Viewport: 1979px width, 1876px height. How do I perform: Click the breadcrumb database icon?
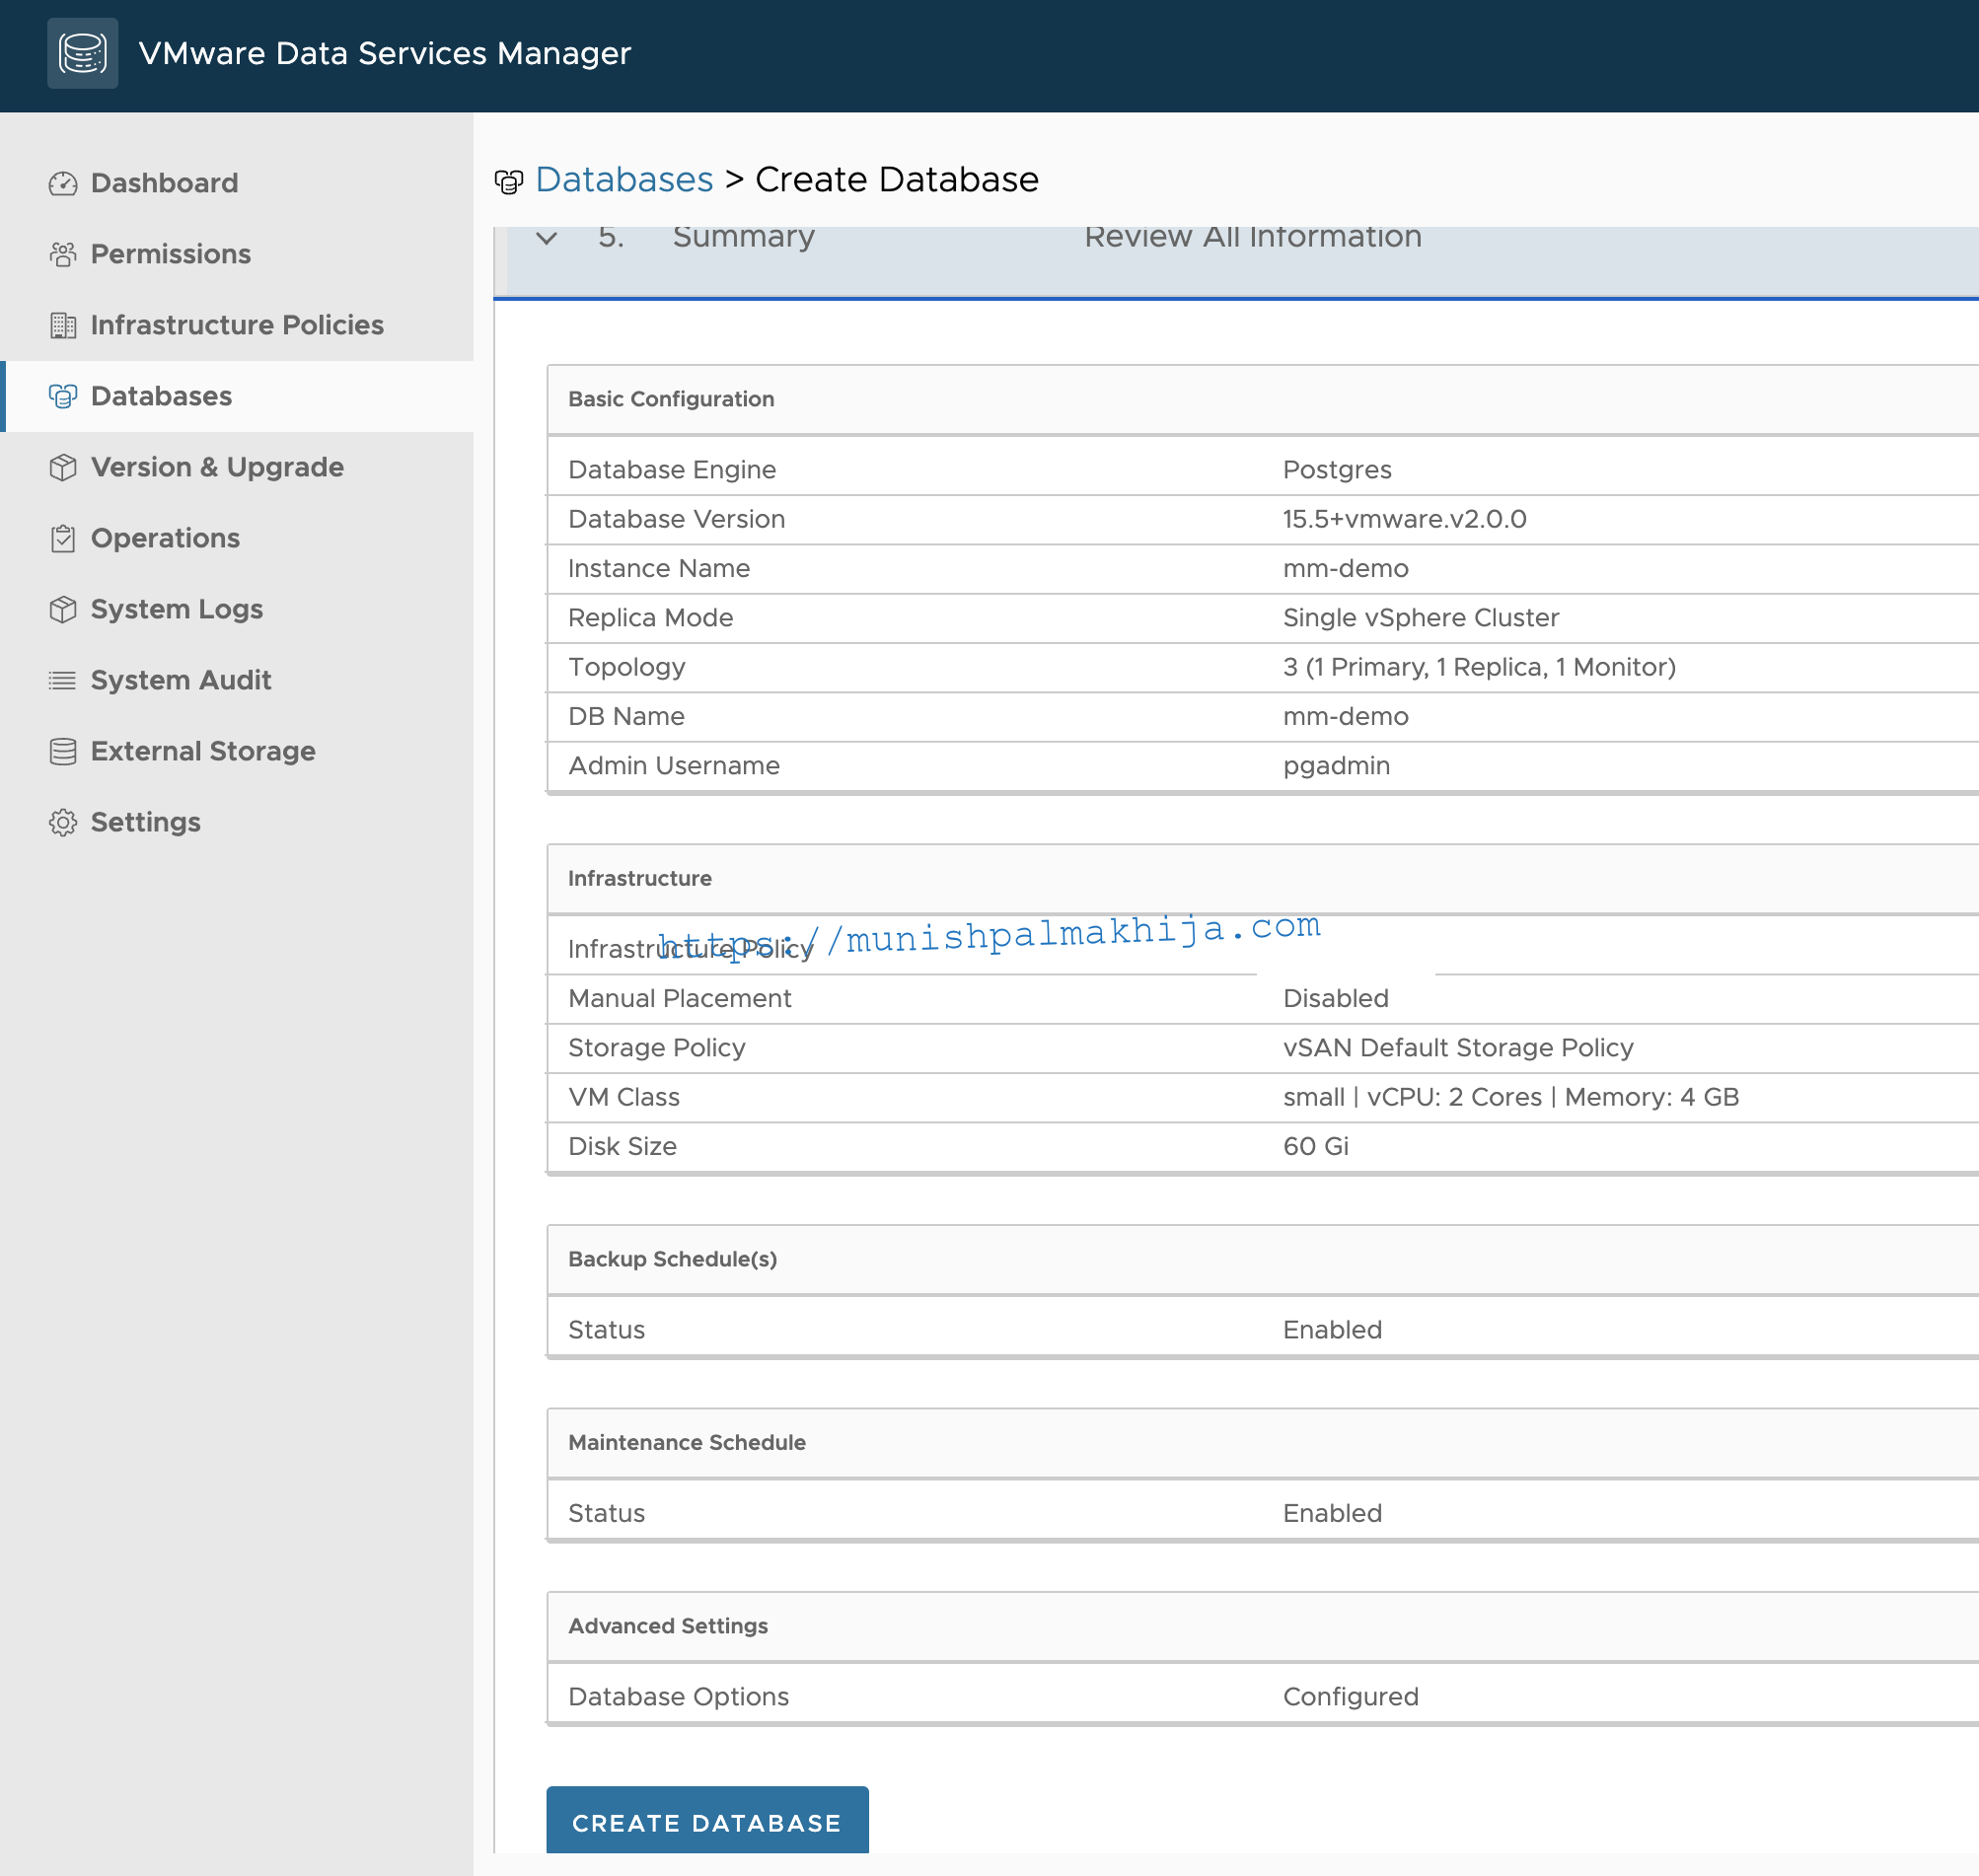pos(509,182)
